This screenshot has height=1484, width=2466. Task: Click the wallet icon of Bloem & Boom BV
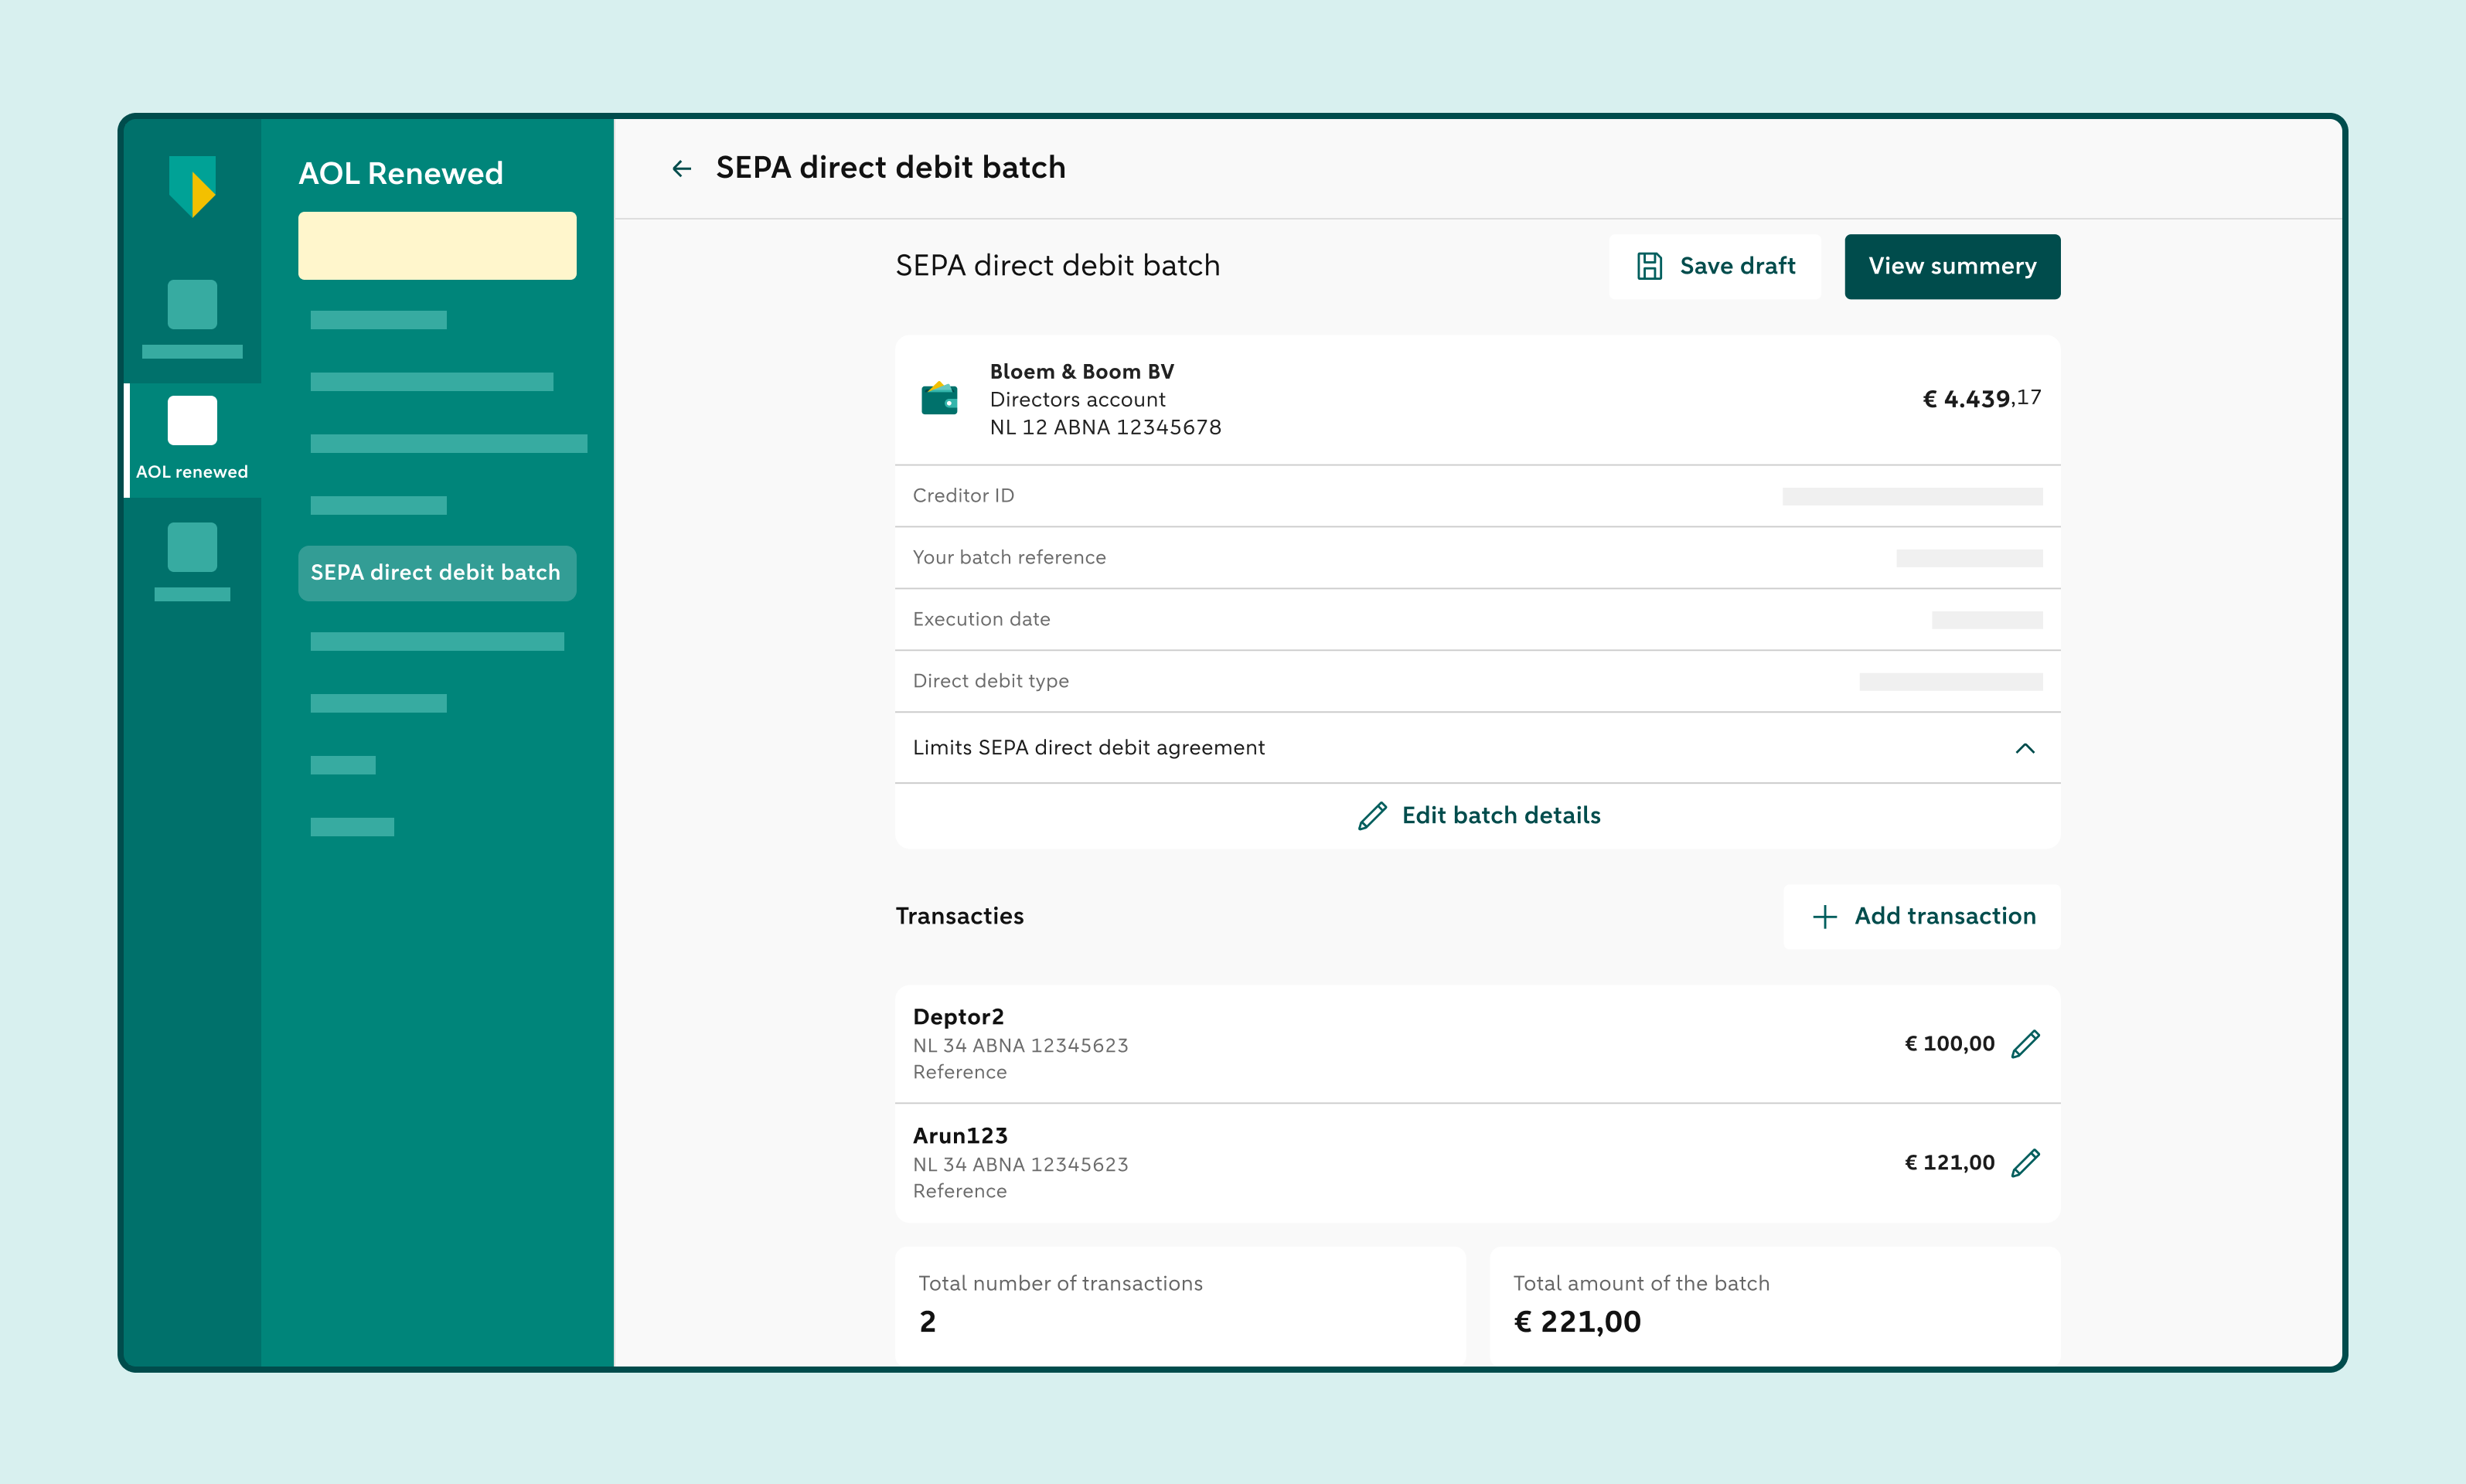click(x=939, y=398)
